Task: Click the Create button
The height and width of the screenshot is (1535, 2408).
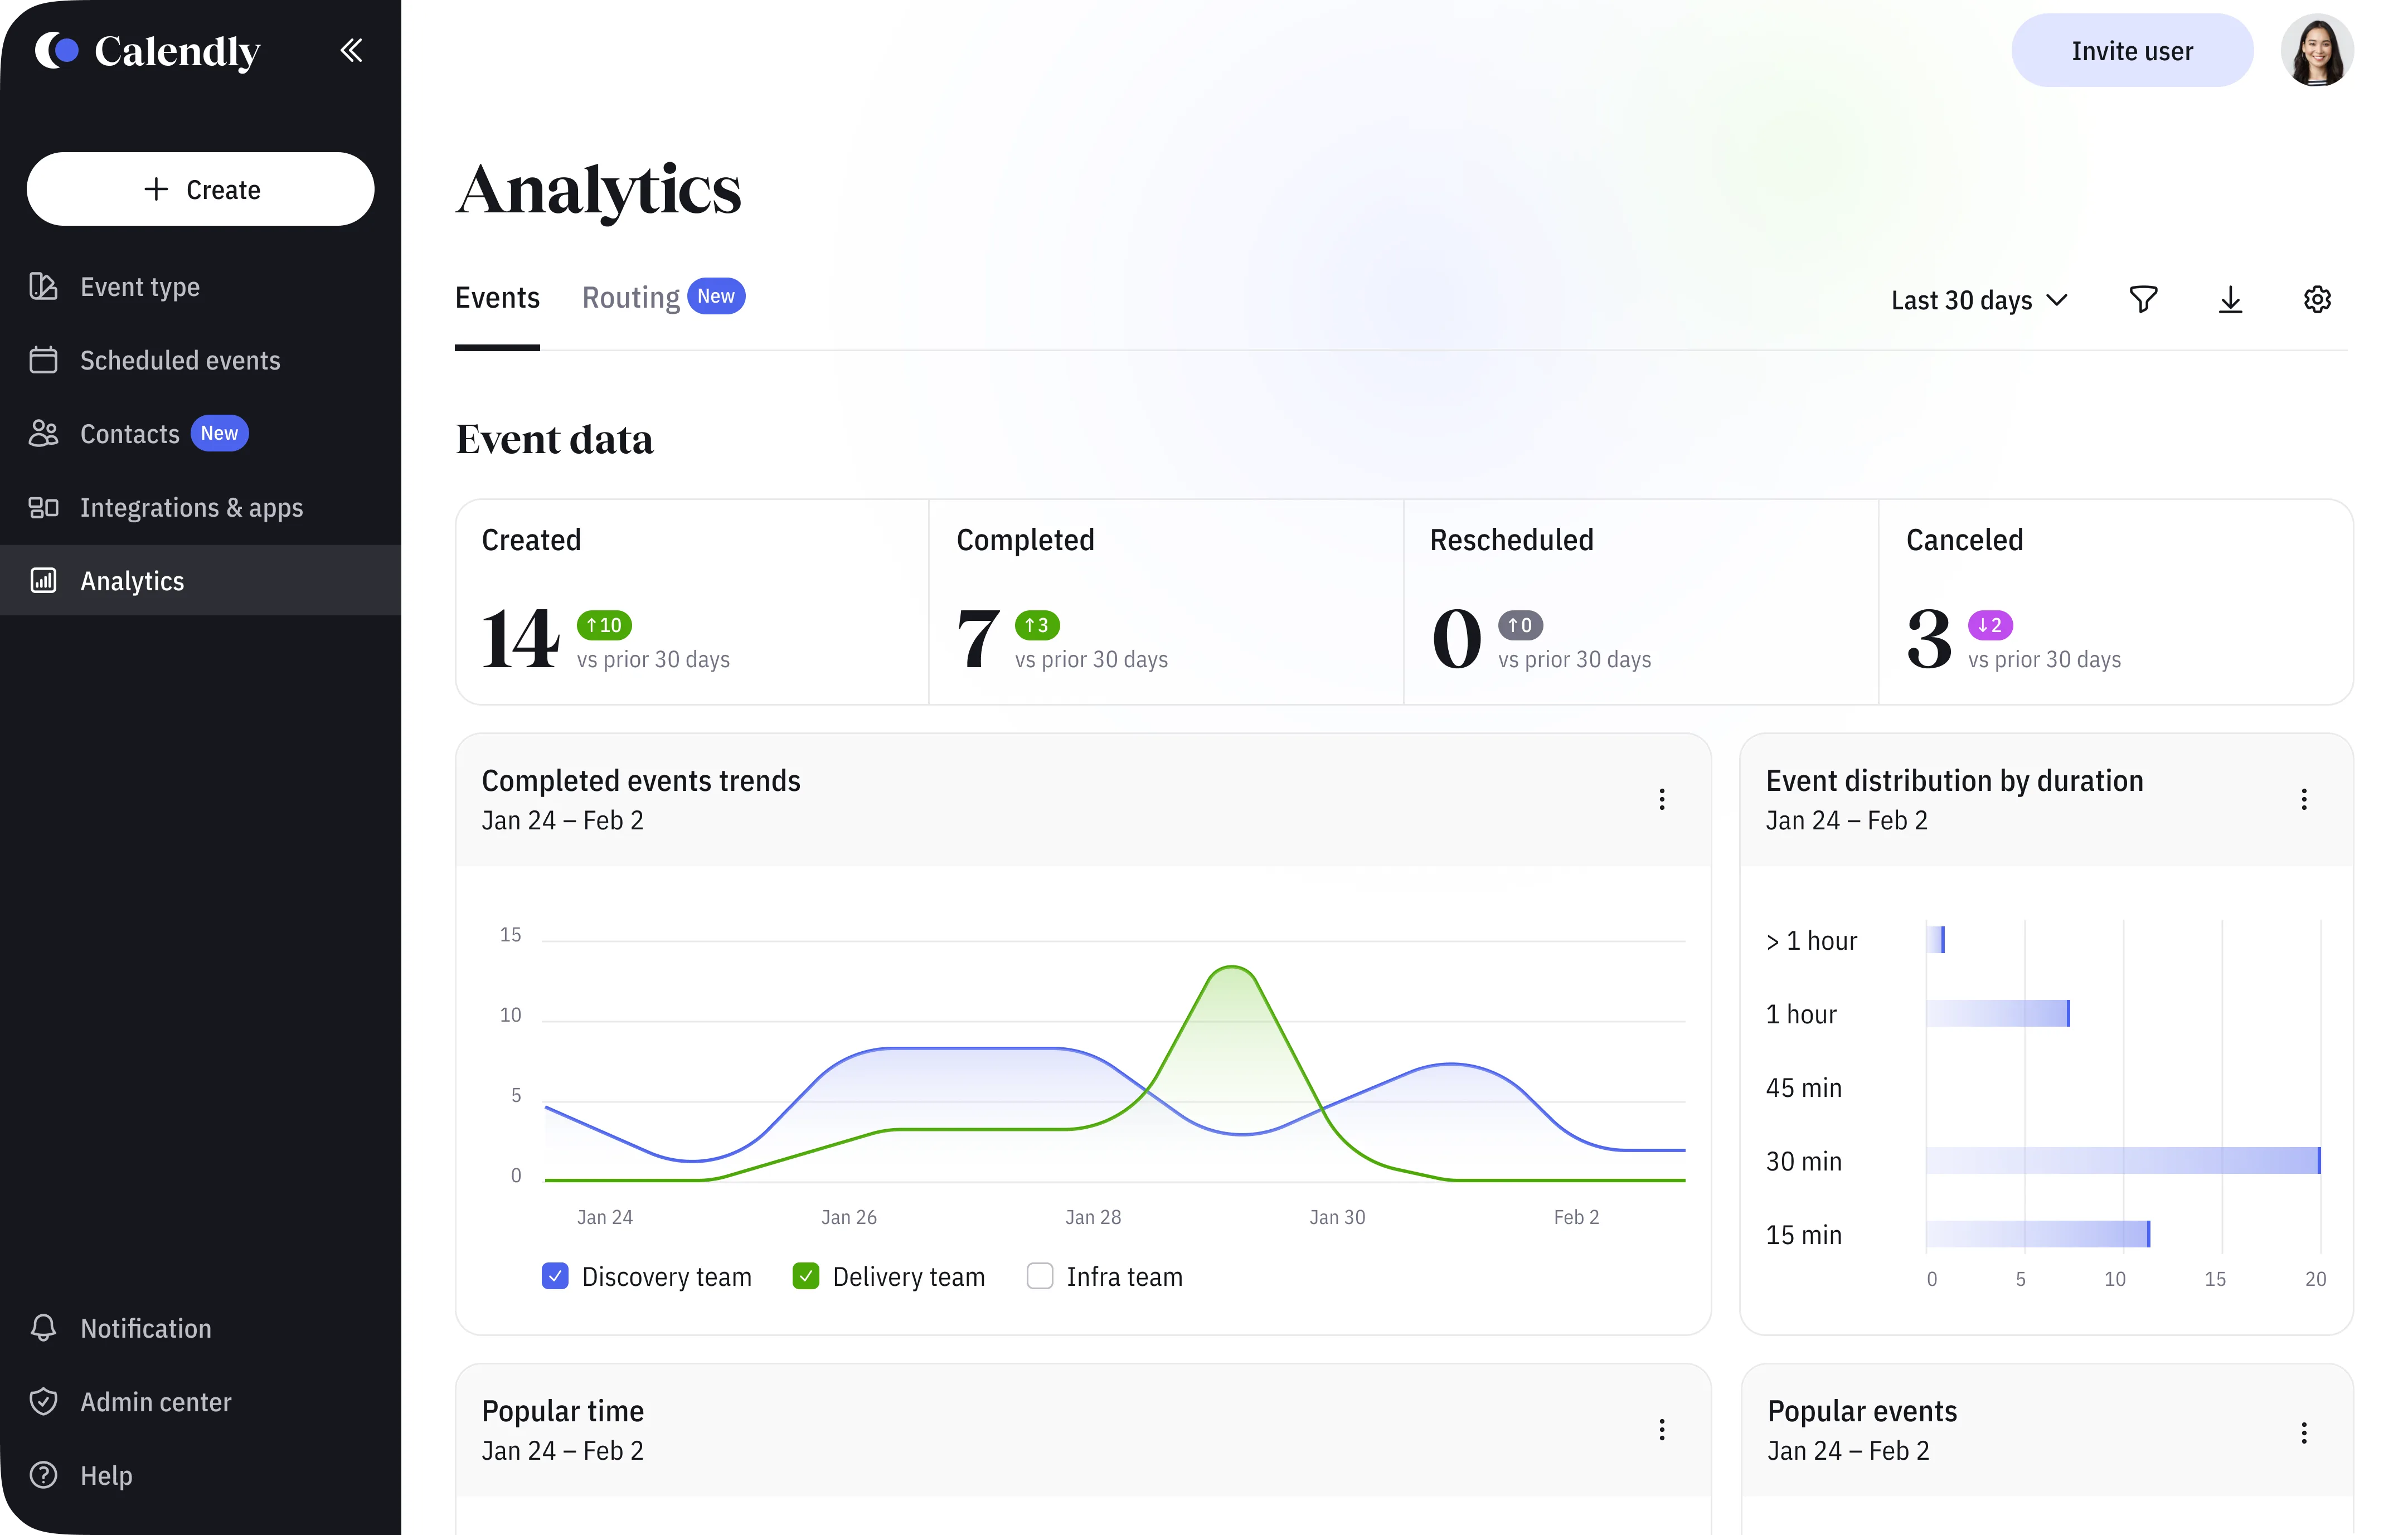Action: 200,189
